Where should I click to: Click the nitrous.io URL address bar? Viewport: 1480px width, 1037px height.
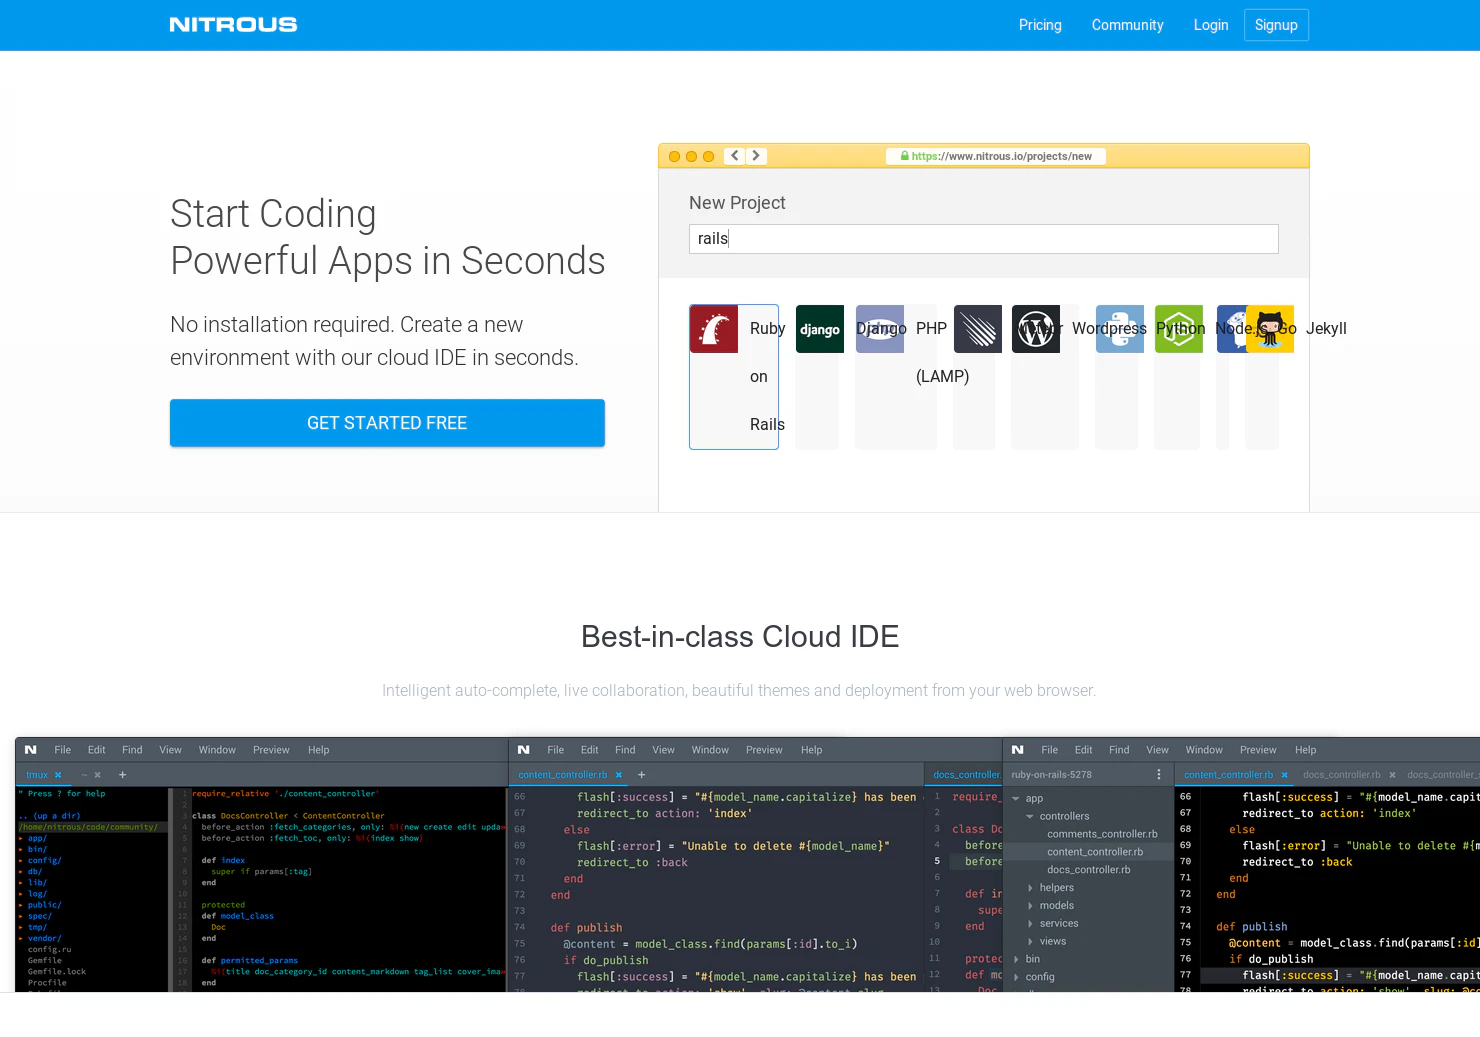pyautogui.click(x=996, y=156)
